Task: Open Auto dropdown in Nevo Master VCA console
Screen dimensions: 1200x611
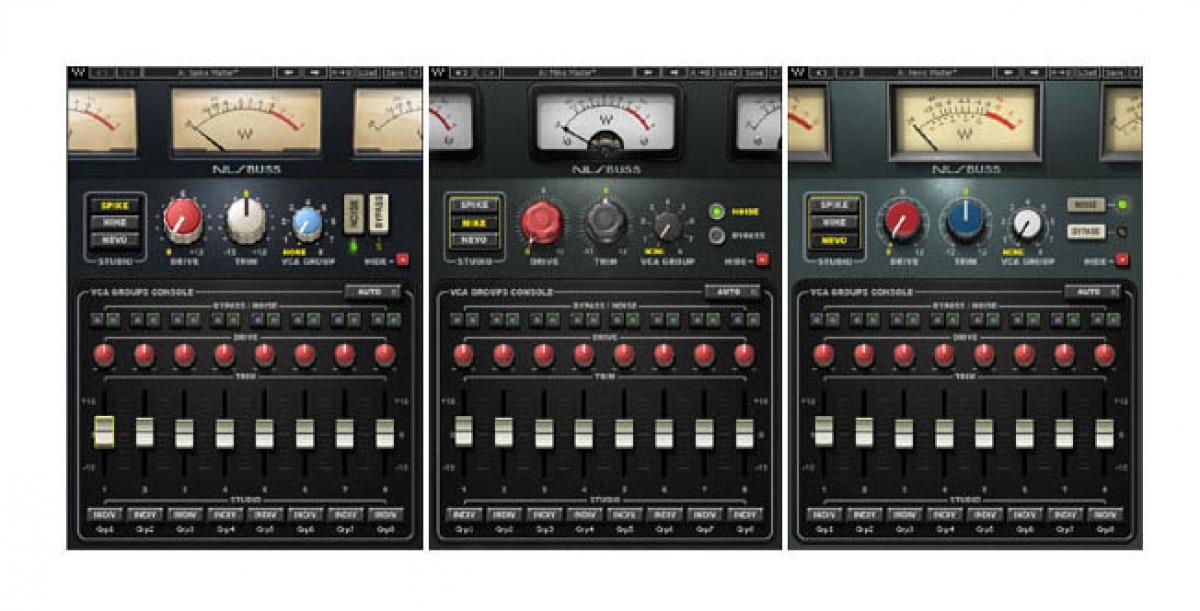Action: 1092,291
